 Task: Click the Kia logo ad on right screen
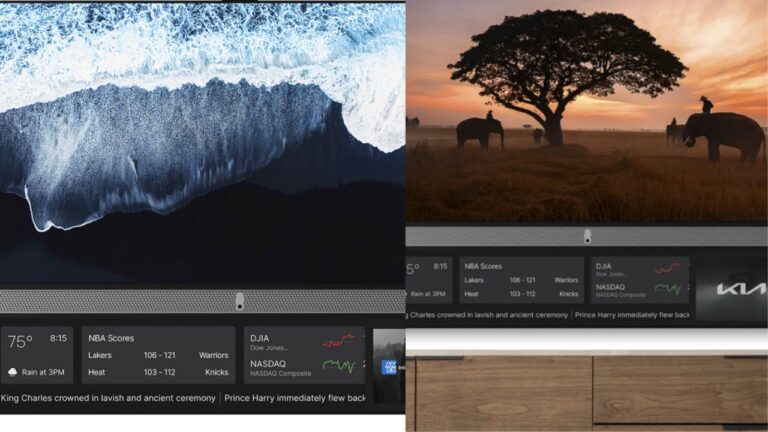pos(731,288)
